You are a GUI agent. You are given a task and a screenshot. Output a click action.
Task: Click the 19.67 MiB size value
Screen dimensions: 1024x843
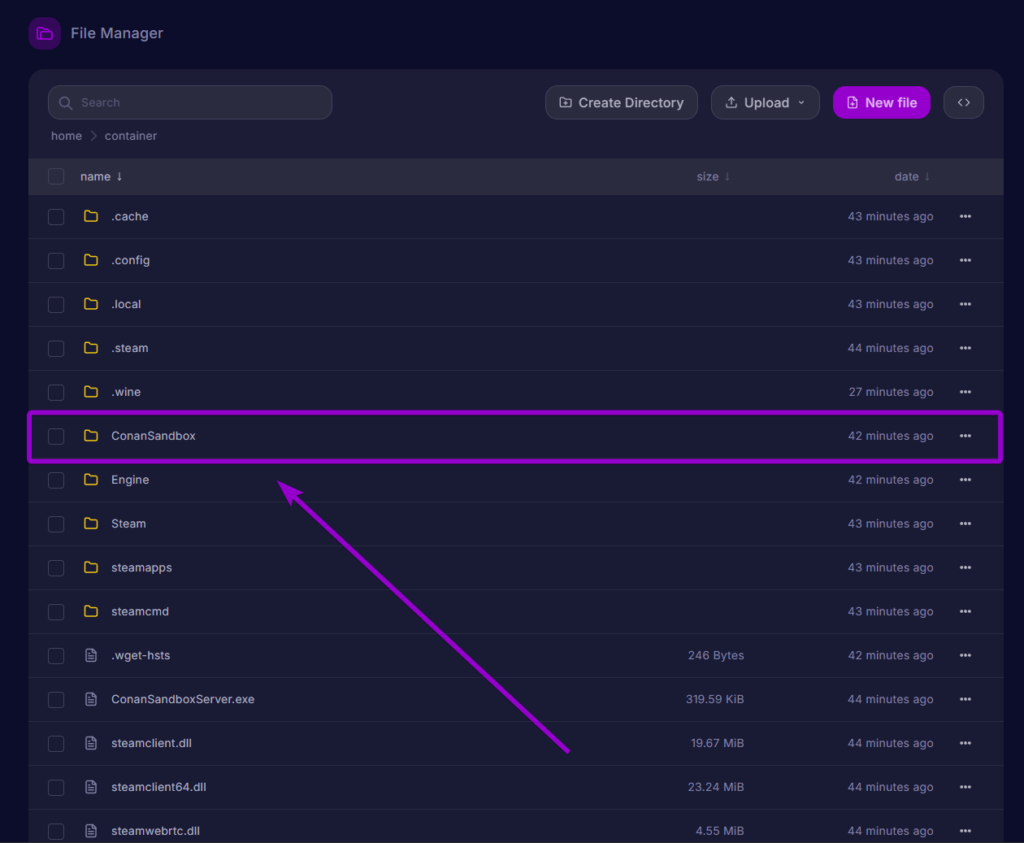coord(717,743)
